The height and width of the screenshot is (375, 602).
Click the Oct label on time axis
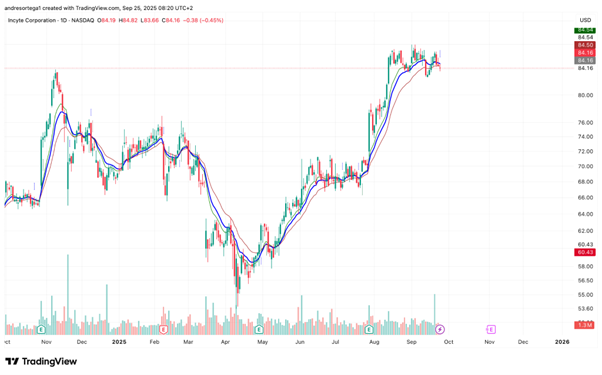(x=448, y=342)
